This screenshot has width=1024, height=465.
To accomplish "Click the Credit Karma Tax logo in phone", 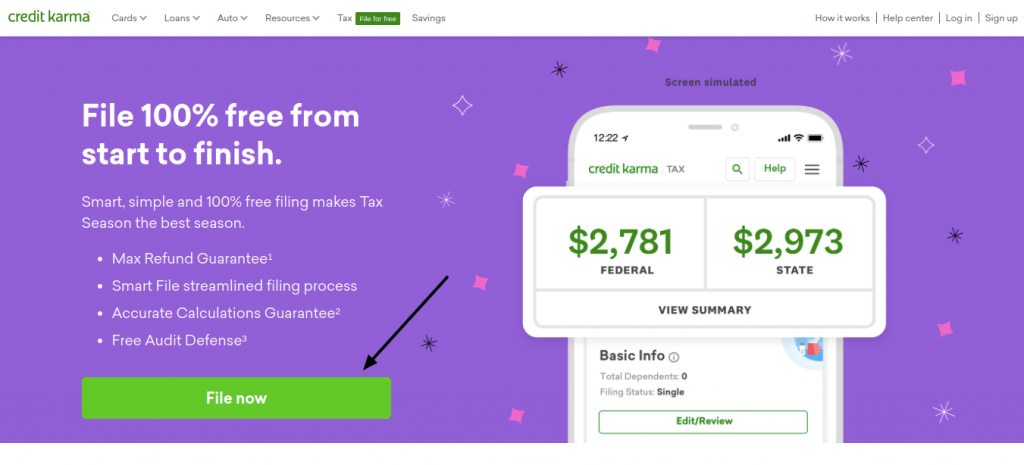I will [x=637, y=169].
